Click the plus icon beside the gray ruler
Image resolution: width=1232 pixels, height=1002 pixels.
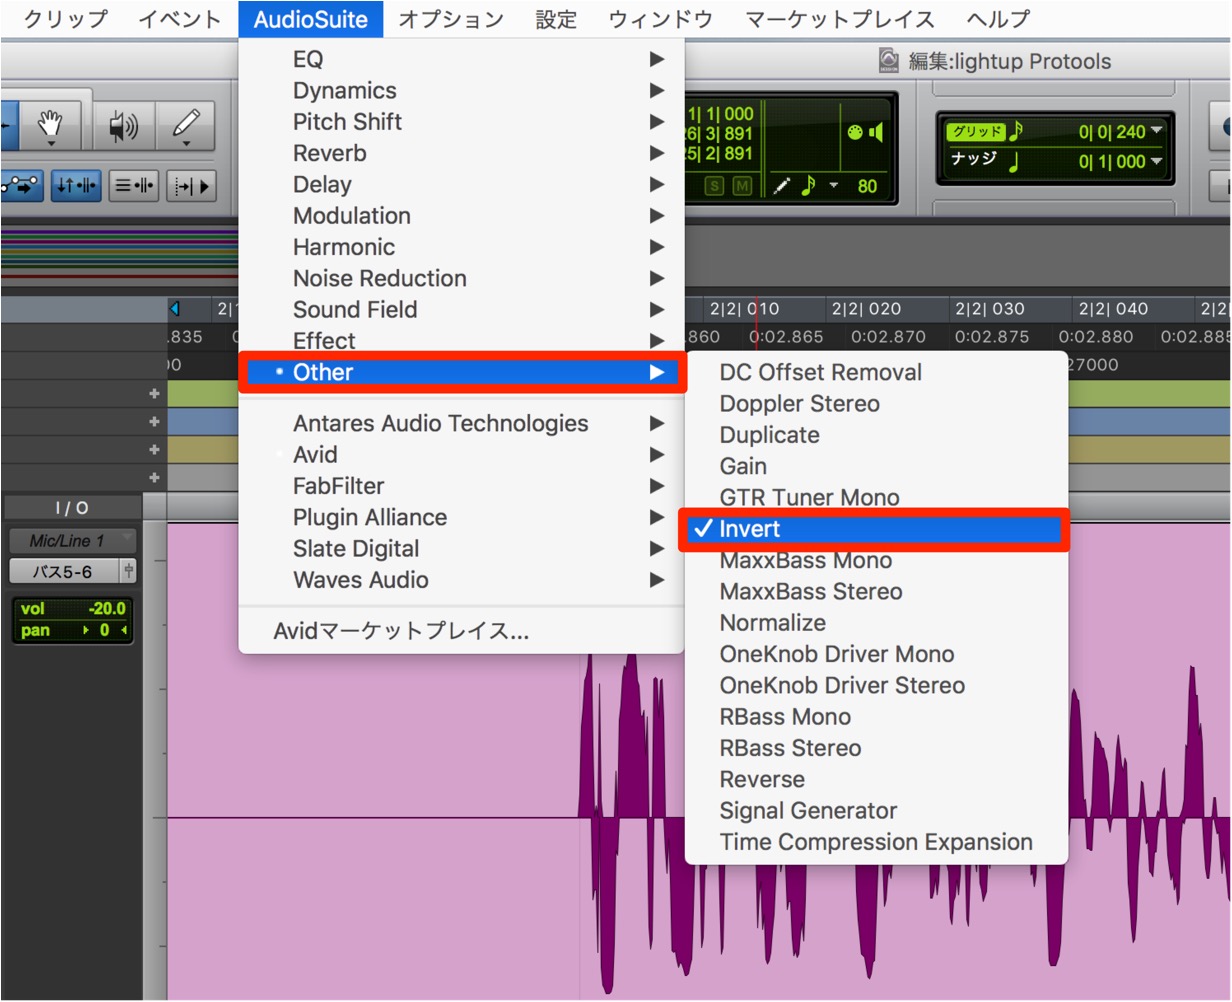pos(154,478)
